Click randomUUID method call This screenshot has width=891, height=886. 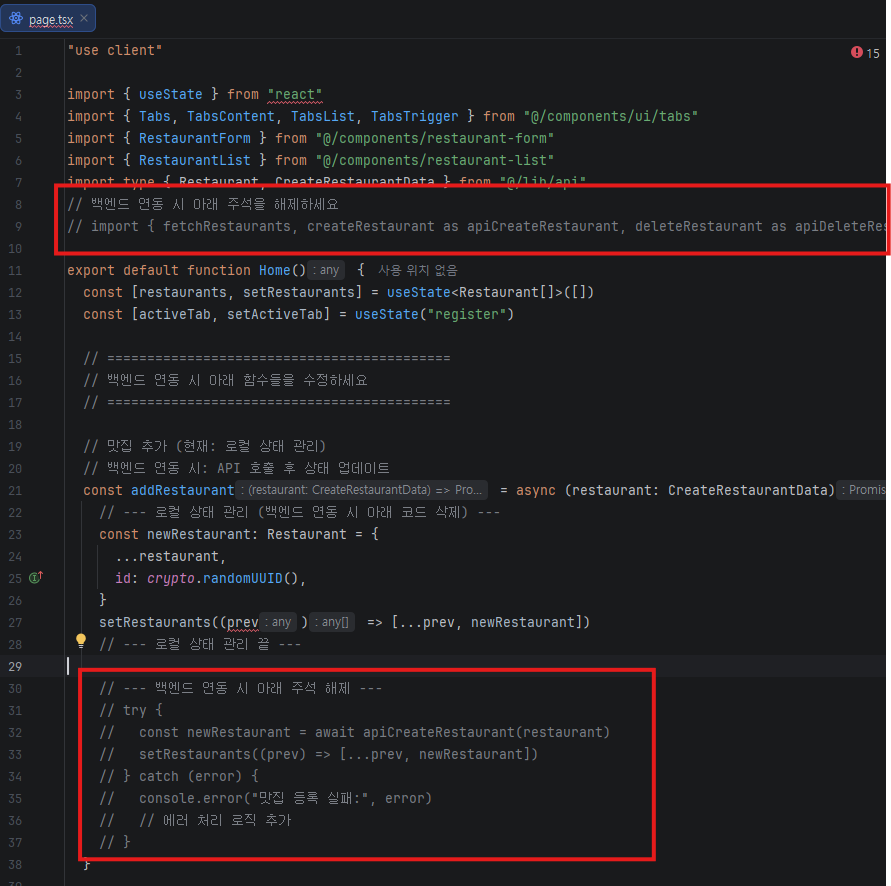(243, 579)
